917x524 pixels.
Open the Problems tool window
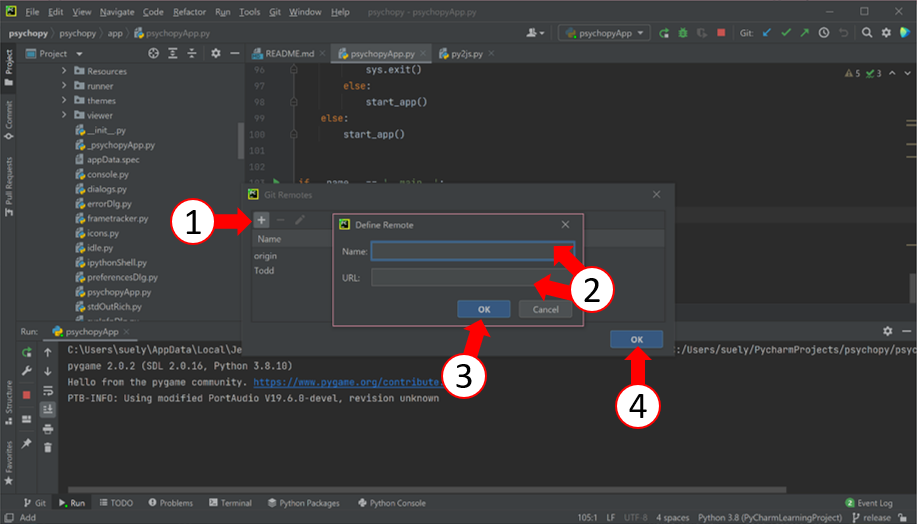click(x=170, y=503)
